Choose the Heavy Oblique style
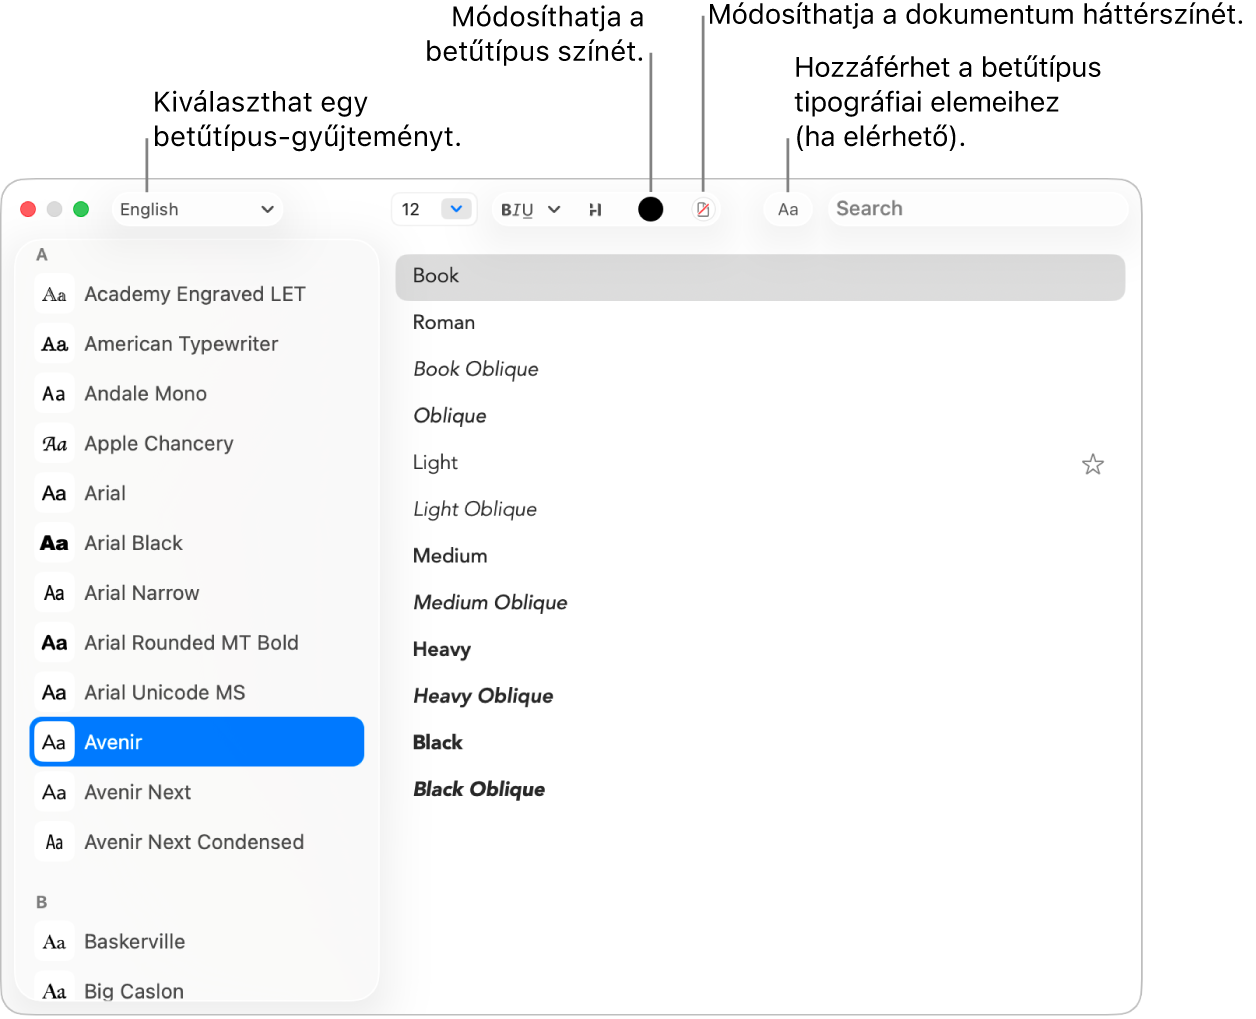The height and width of the screenshot is (1019, 1256). [760, 696]
